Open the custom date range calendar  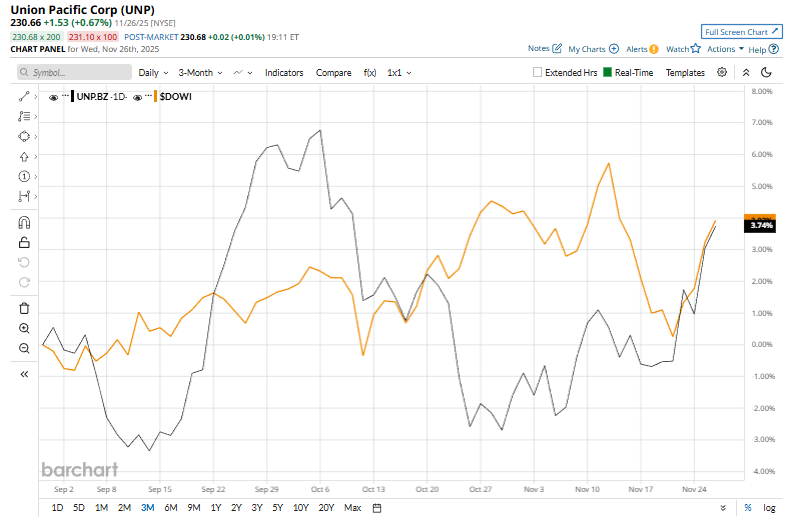click(x=377, y=508)
